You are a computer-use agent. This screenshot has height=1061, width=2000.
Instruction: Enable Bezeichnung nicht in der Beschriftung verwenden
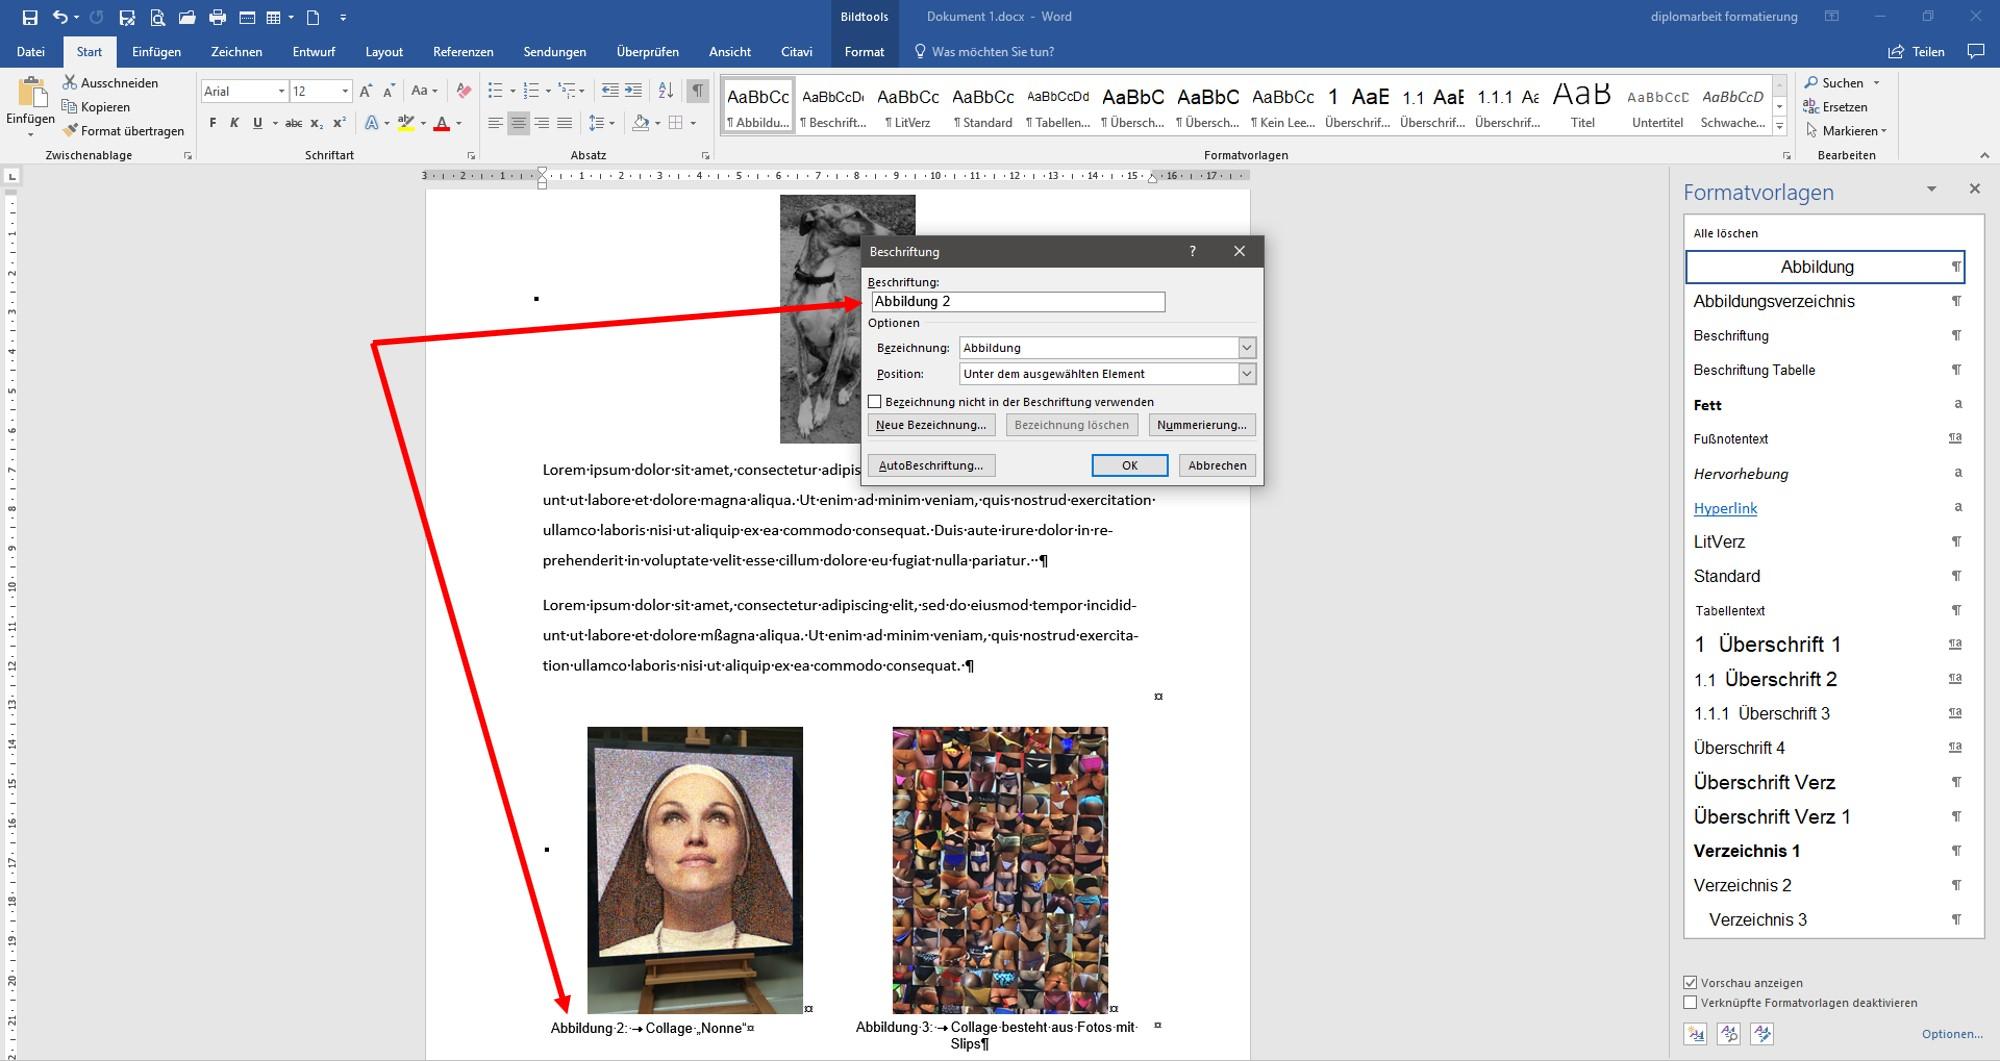pos(875,402)
